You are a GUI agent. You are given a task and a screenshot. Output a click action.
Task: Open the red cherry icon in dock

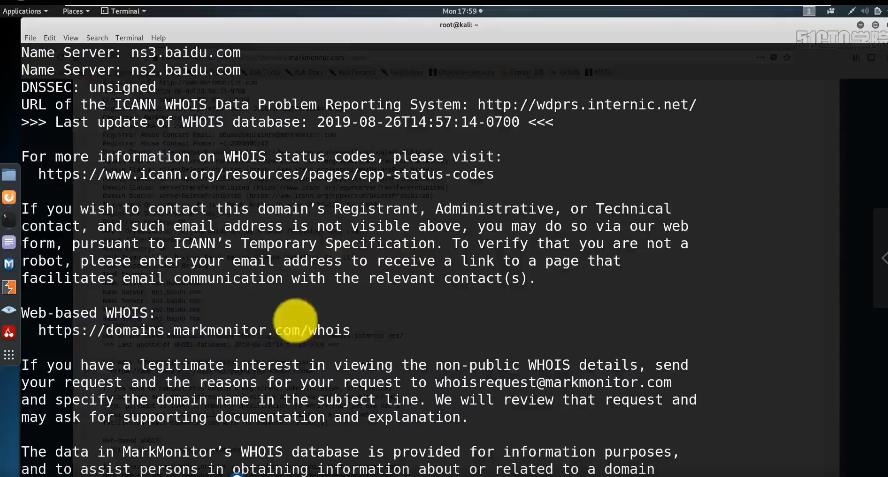coord(9,332)
